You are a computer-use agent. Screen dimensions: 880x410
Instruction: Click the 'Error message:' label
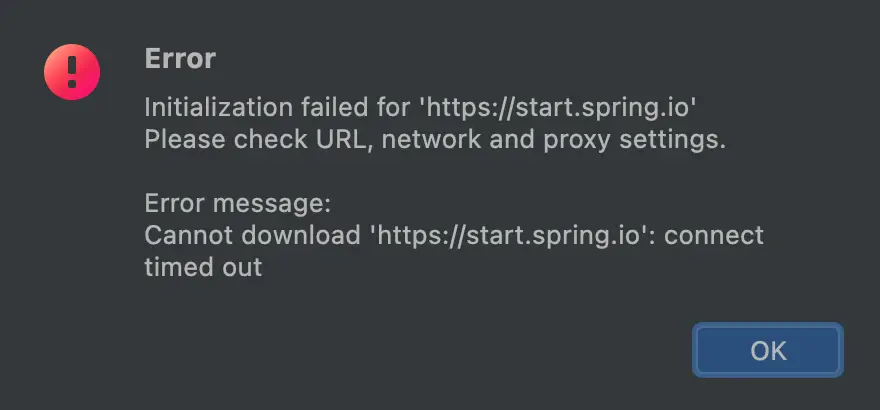coord(238,204)
